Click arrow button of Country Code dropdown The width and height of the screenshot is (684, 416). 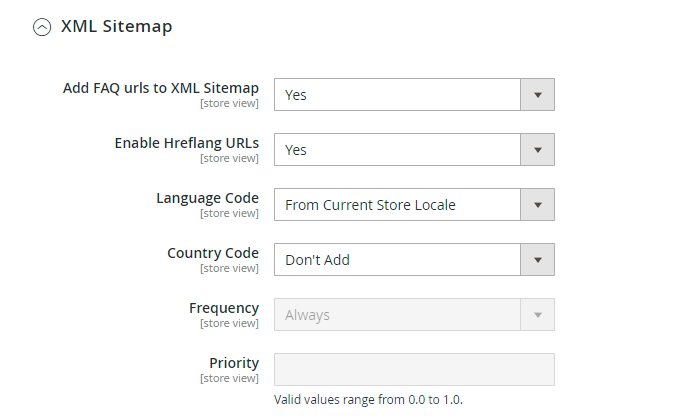point(537,260)
